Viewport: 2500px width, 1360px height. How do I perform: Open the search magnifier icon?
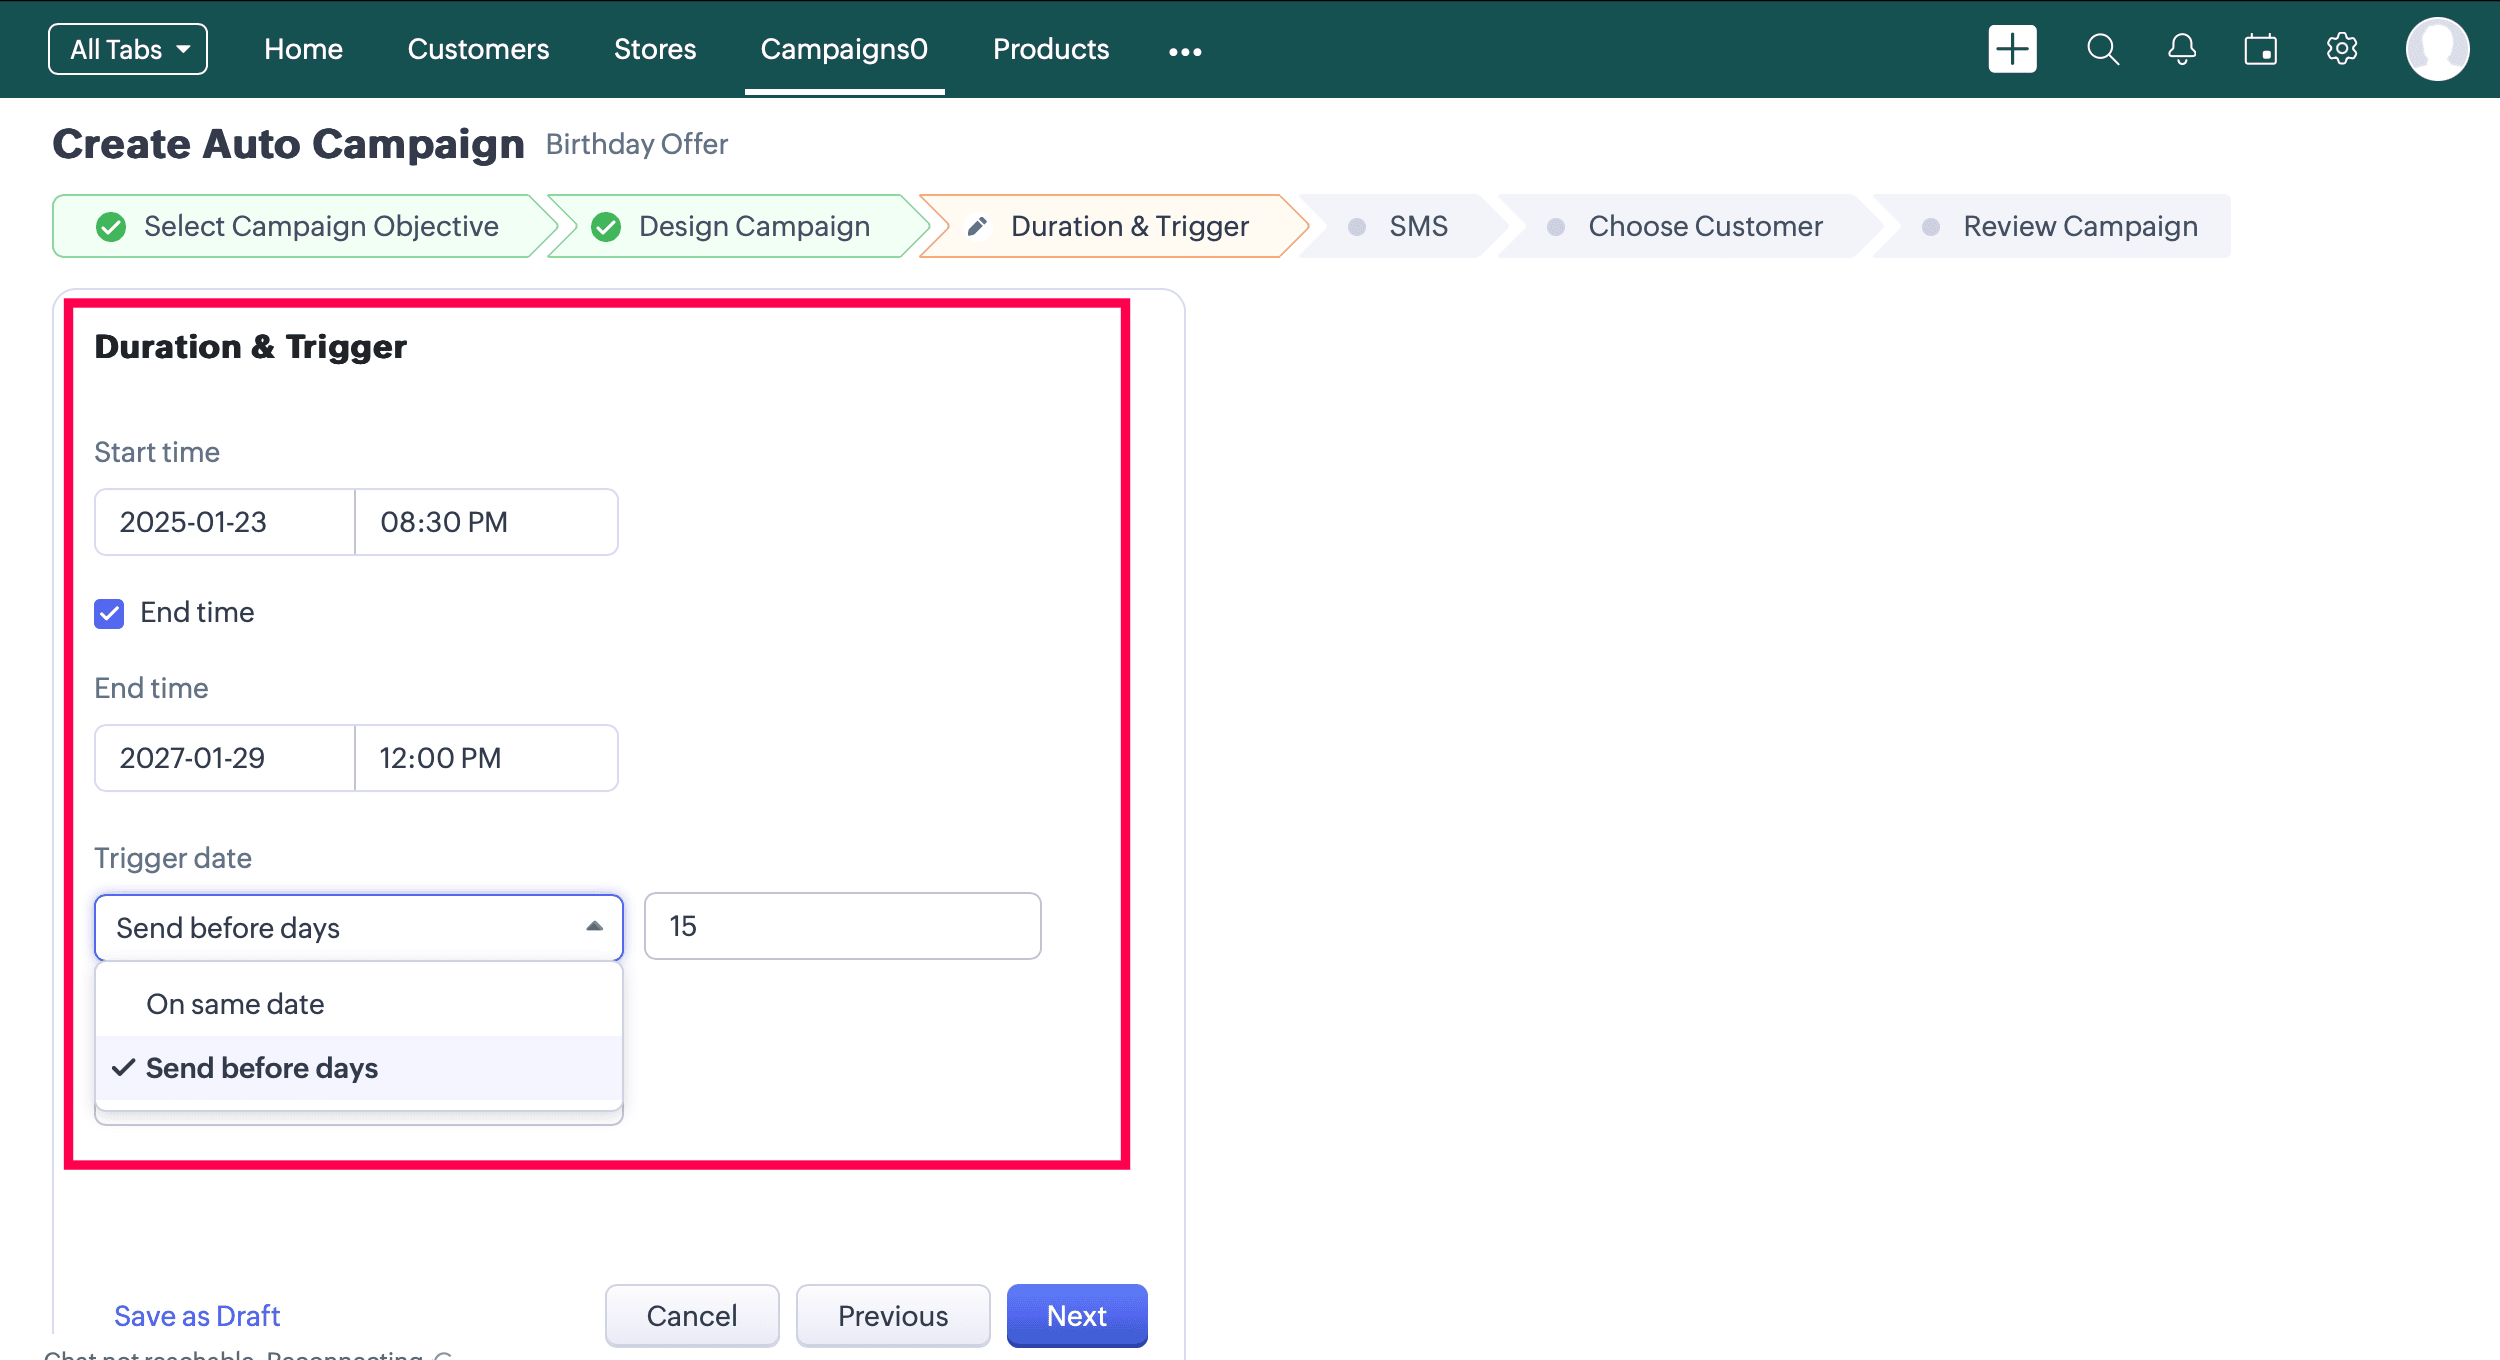click(x=2103, y=49)
